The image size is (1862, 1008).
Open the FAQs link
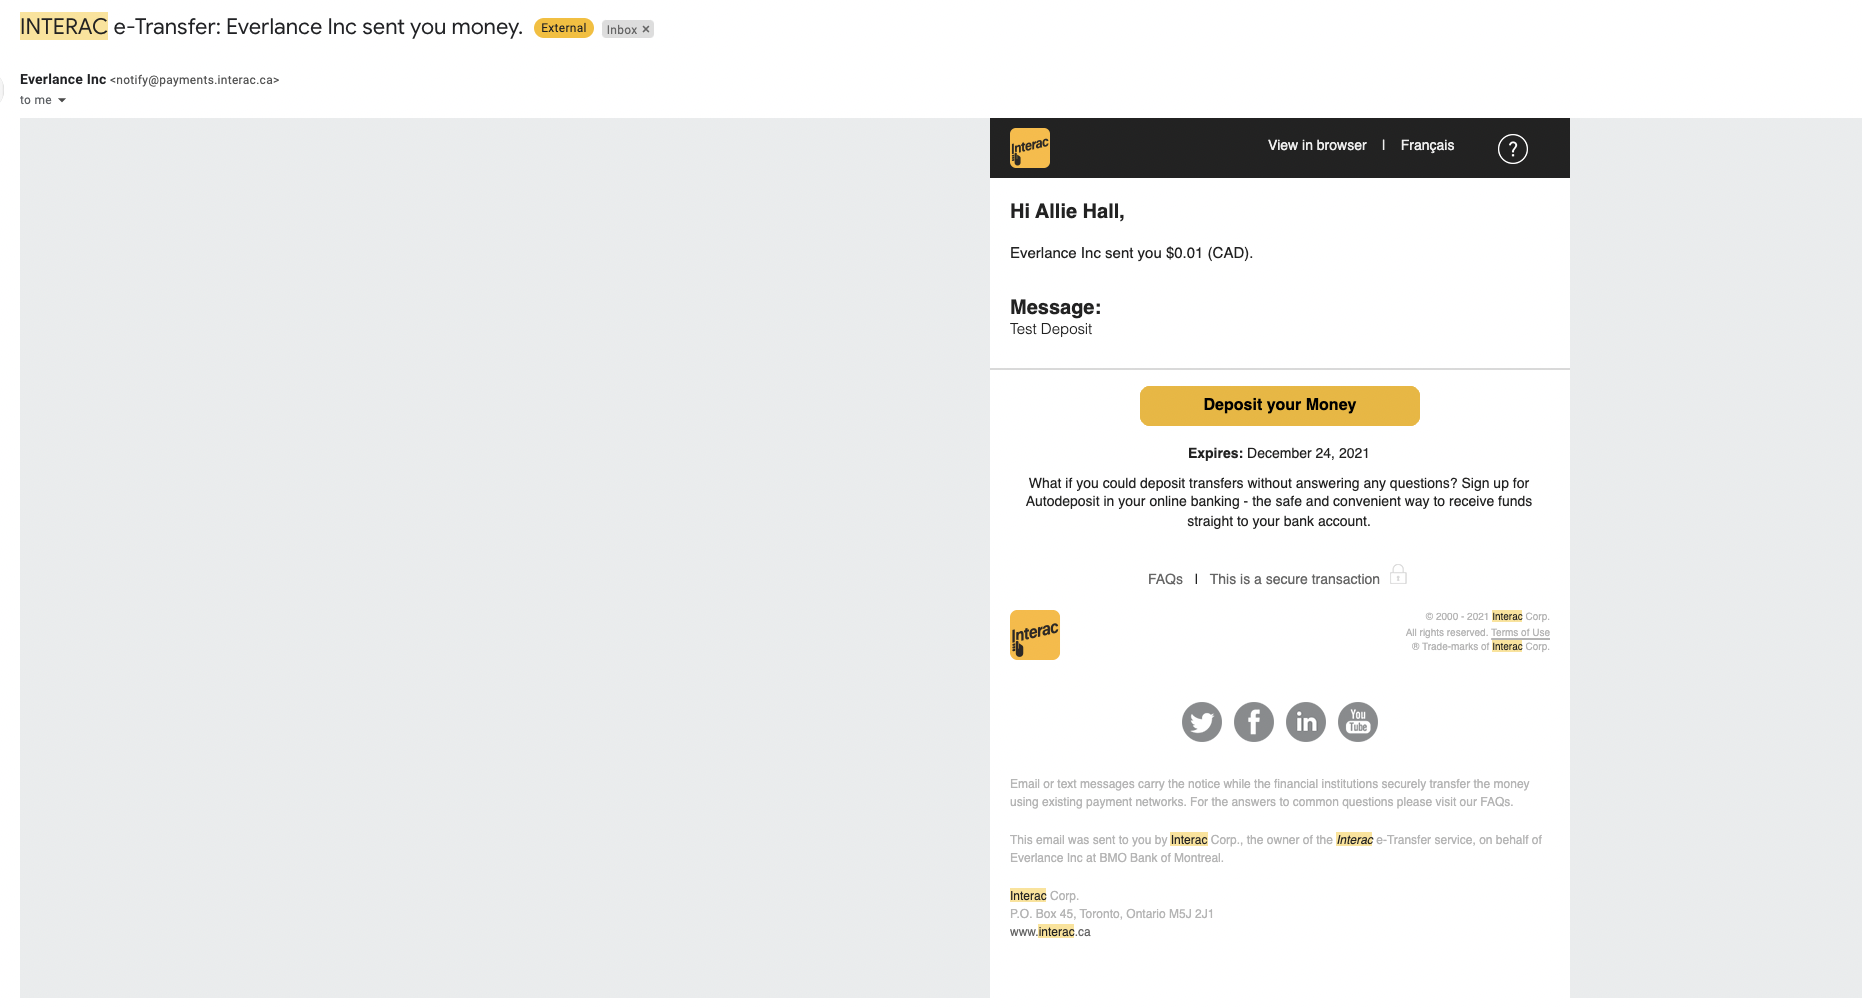point(1164,579)
